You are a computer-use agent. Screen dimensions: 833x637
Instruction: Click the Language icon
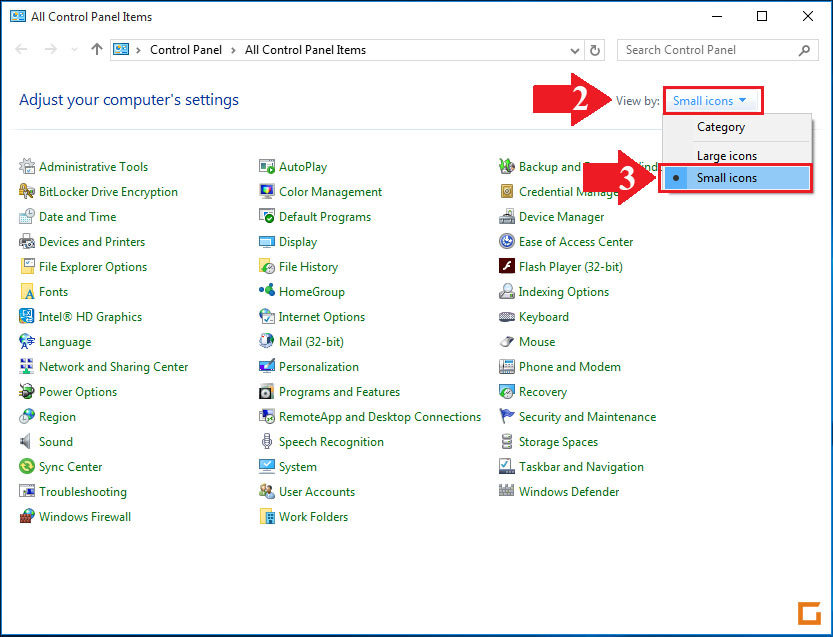point(27,341)
